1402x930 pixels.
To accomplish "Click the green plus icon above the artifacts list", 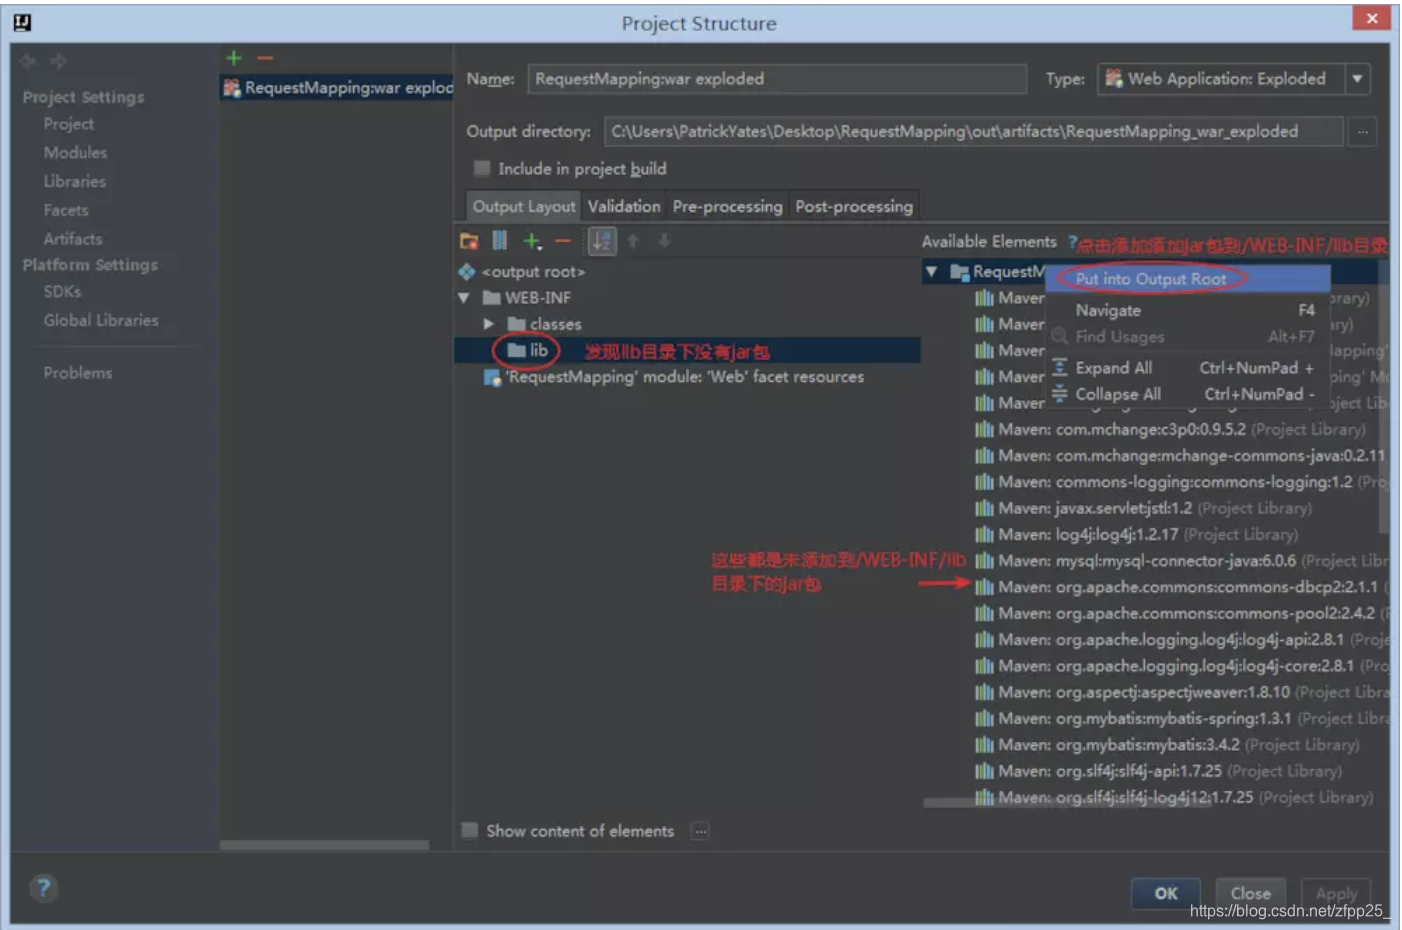I will coord(233,58).
